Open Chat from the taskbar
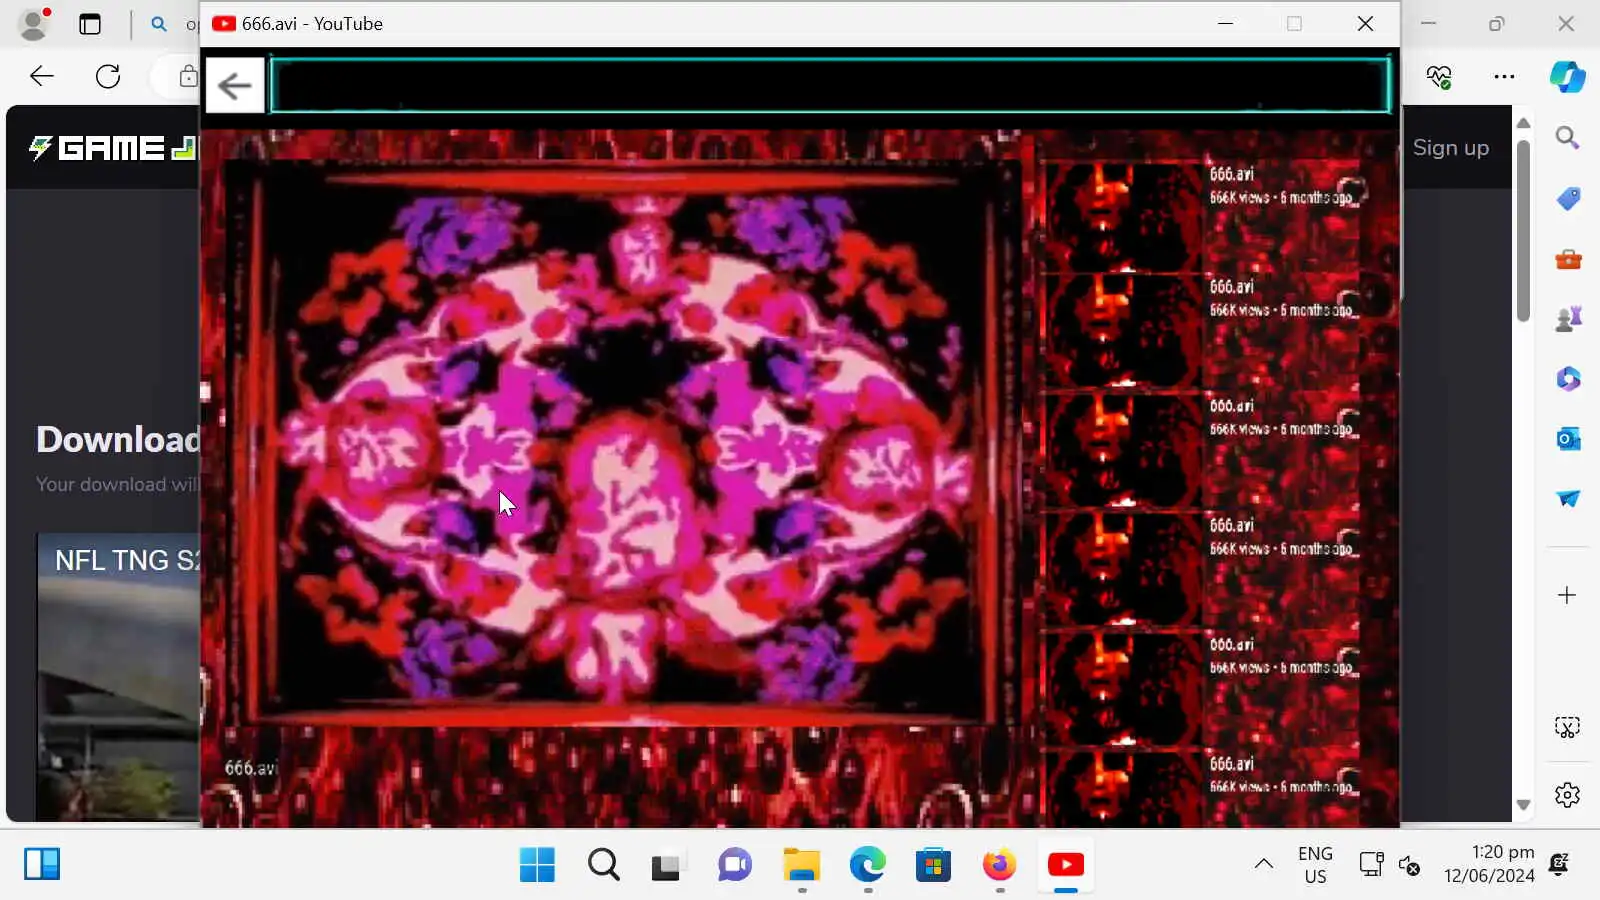This screenshot has height=900, width=1600. pyautogui.click(x=735, y=865)
